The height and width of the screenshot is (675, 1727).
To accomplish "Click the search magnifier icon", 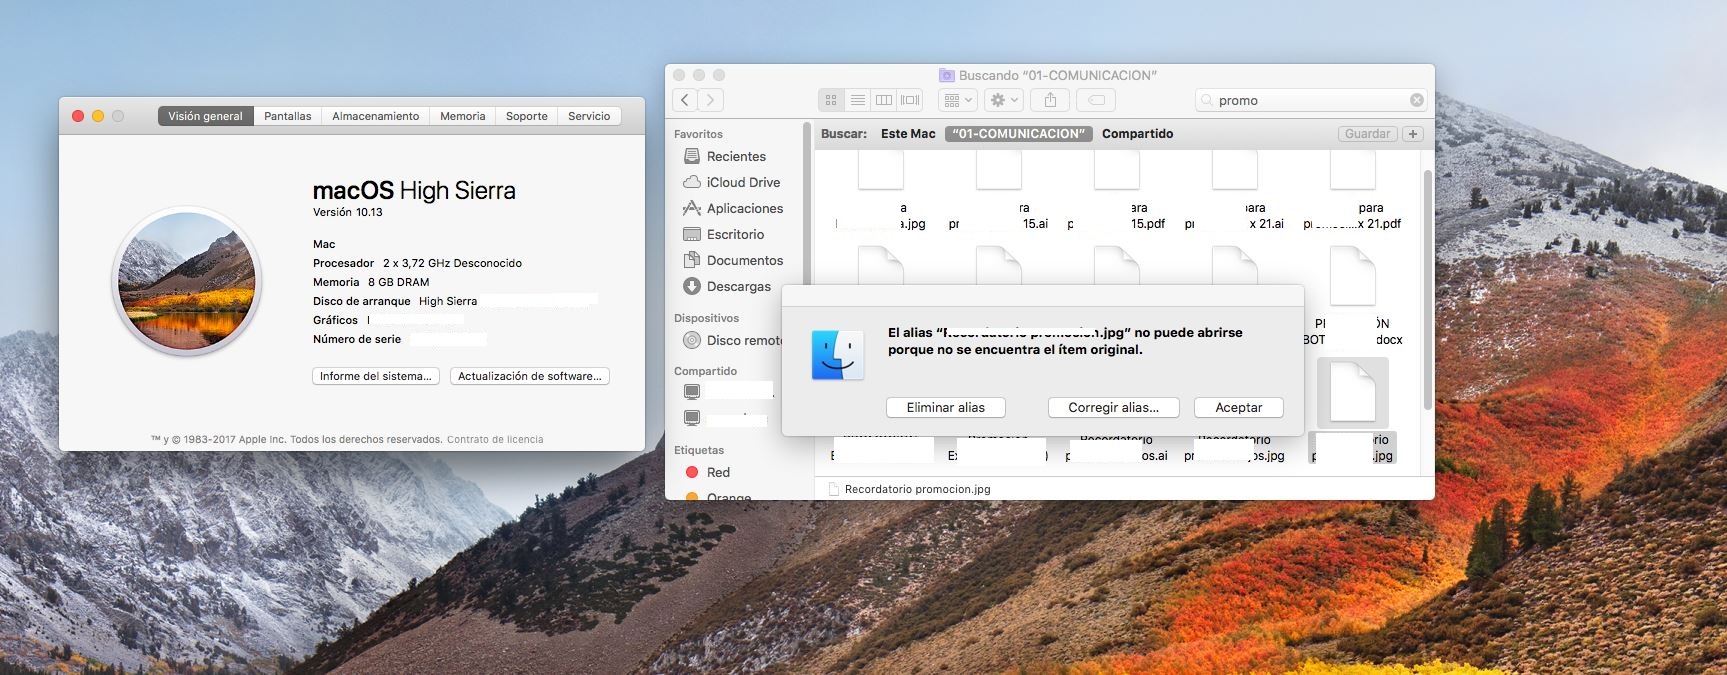I will point(1208,100).
